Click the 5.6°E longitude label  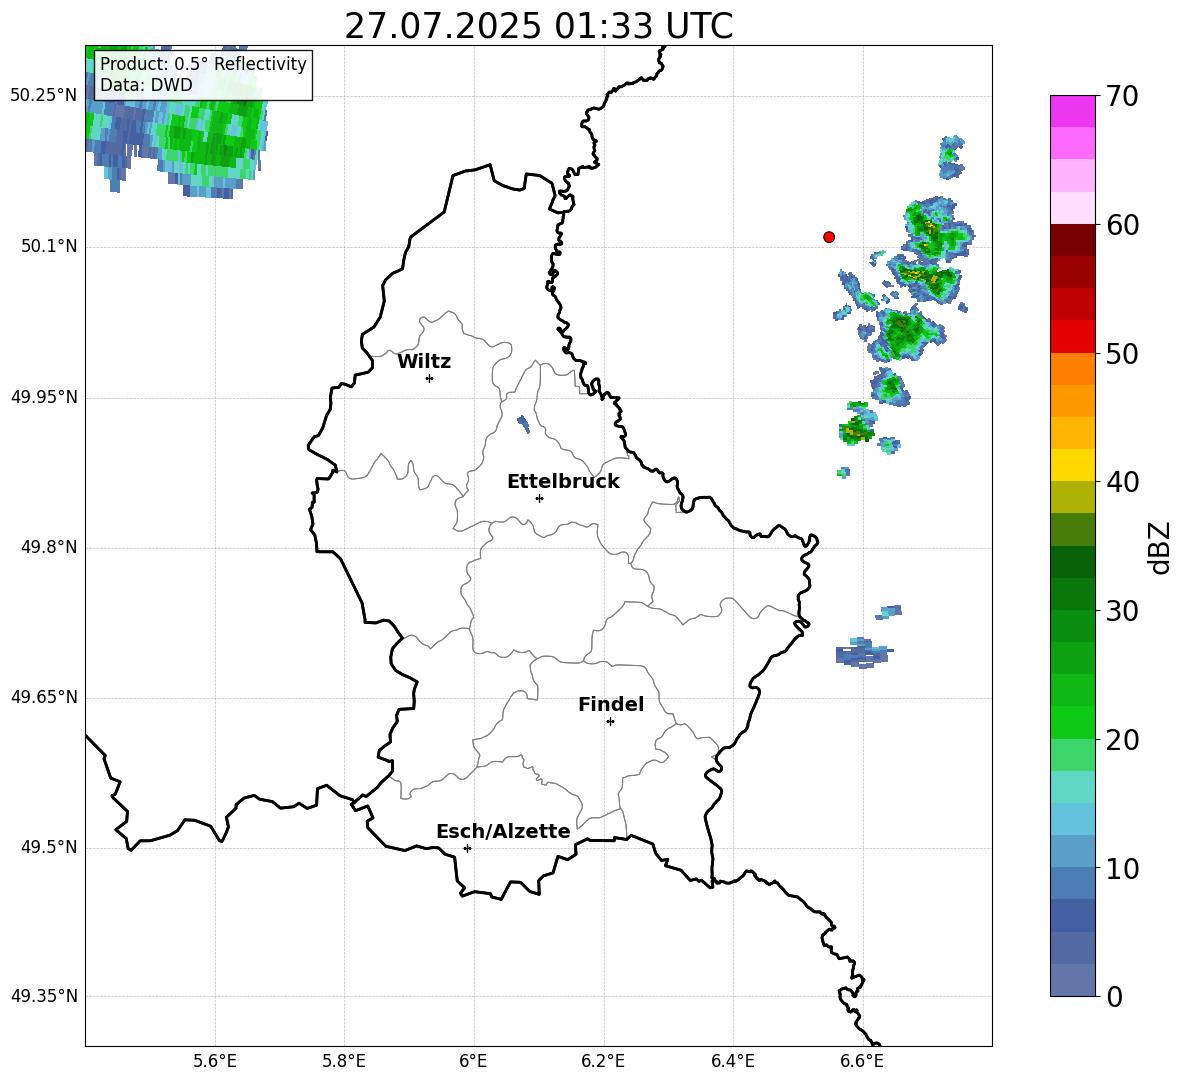(215, 1062)
